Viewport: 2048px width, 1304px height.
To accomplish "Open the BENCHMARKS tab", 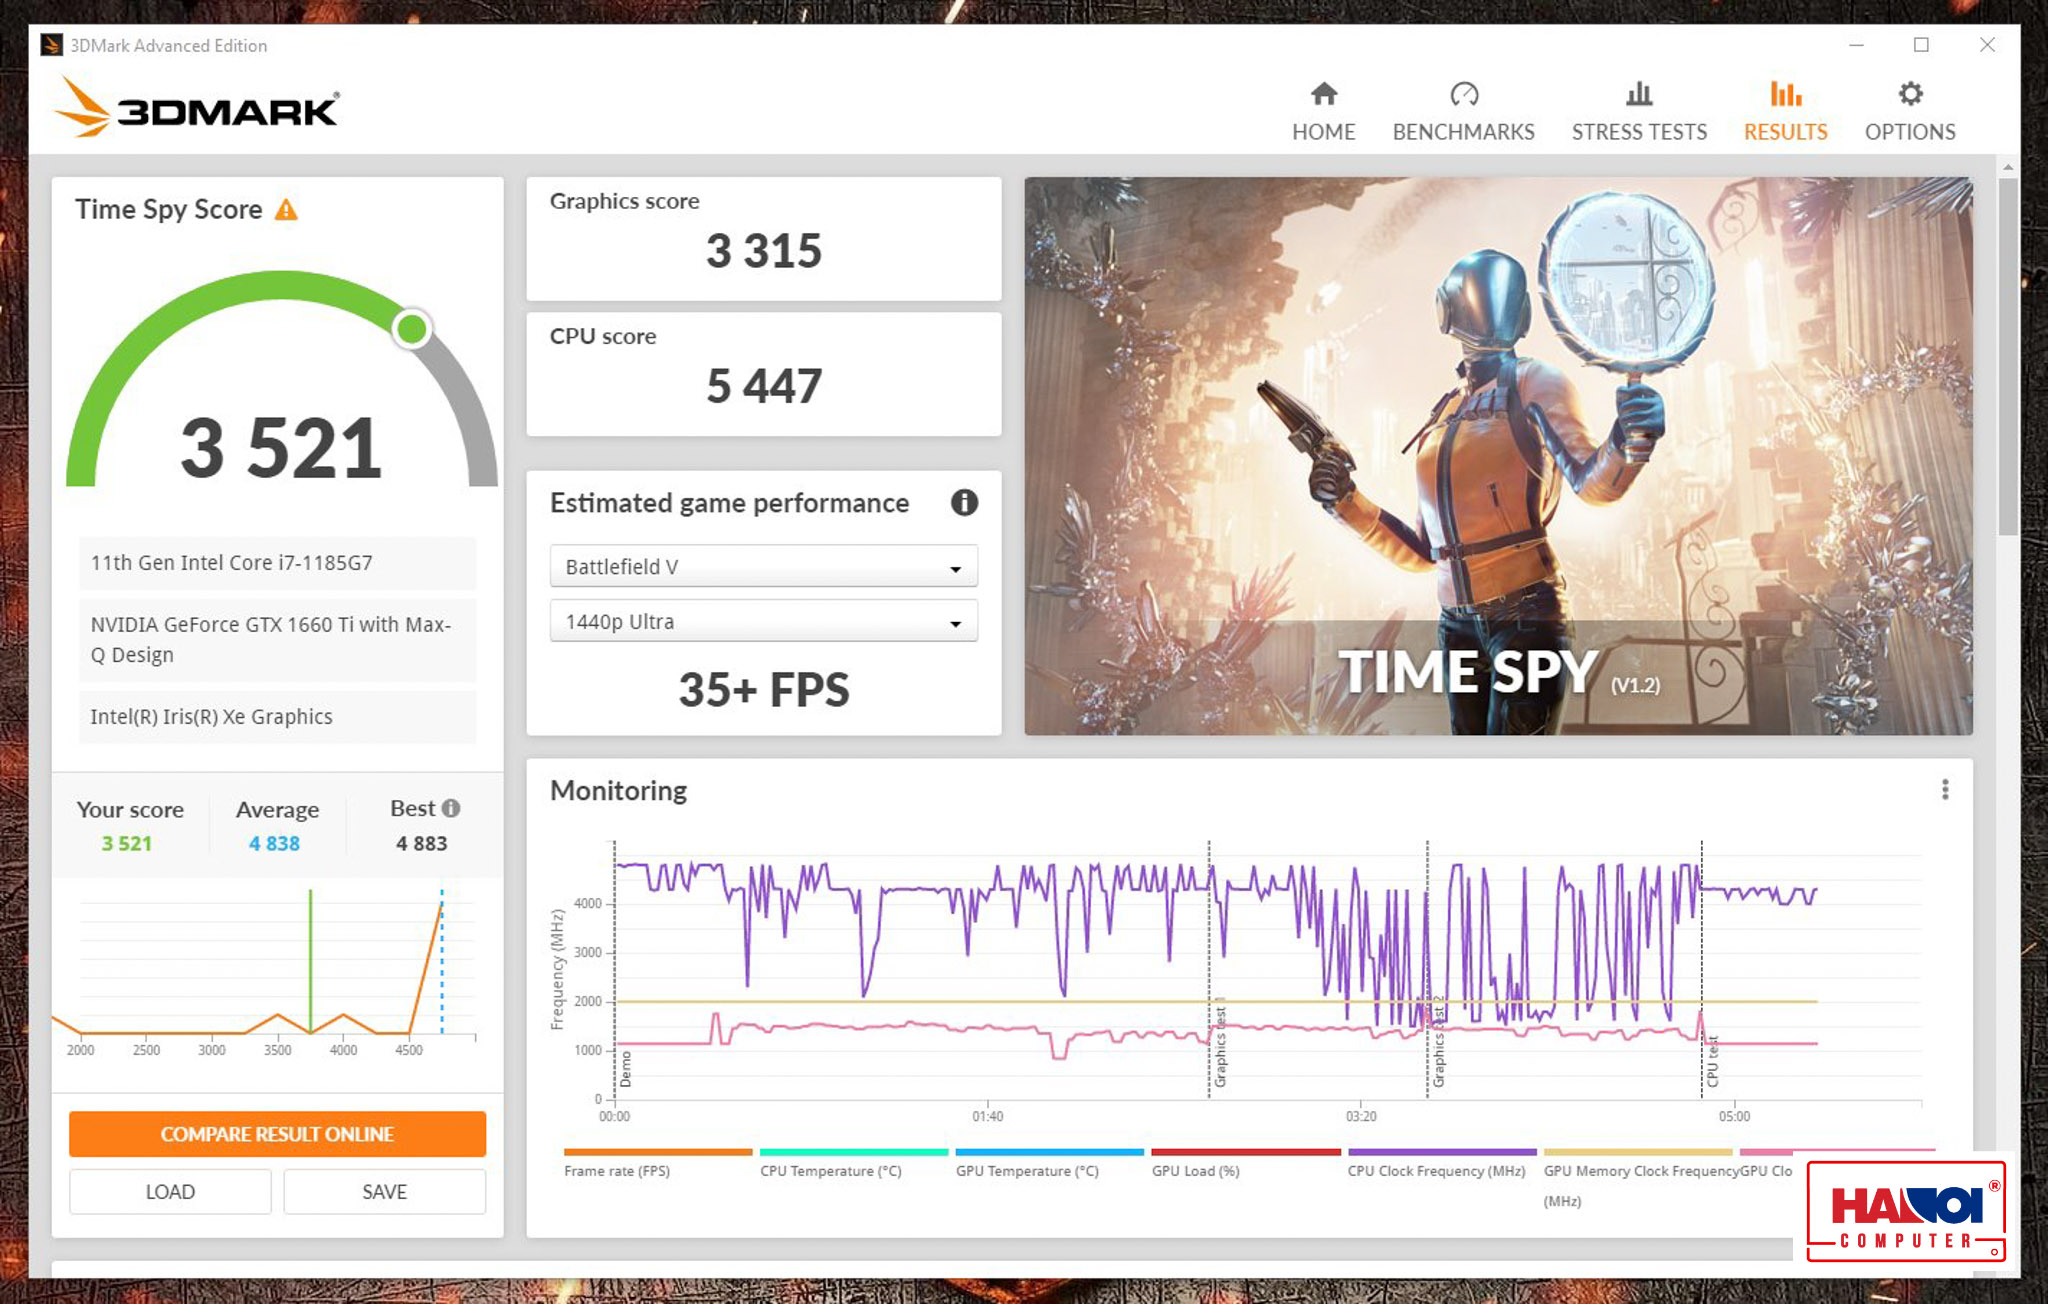I will tap(1463, 112).
